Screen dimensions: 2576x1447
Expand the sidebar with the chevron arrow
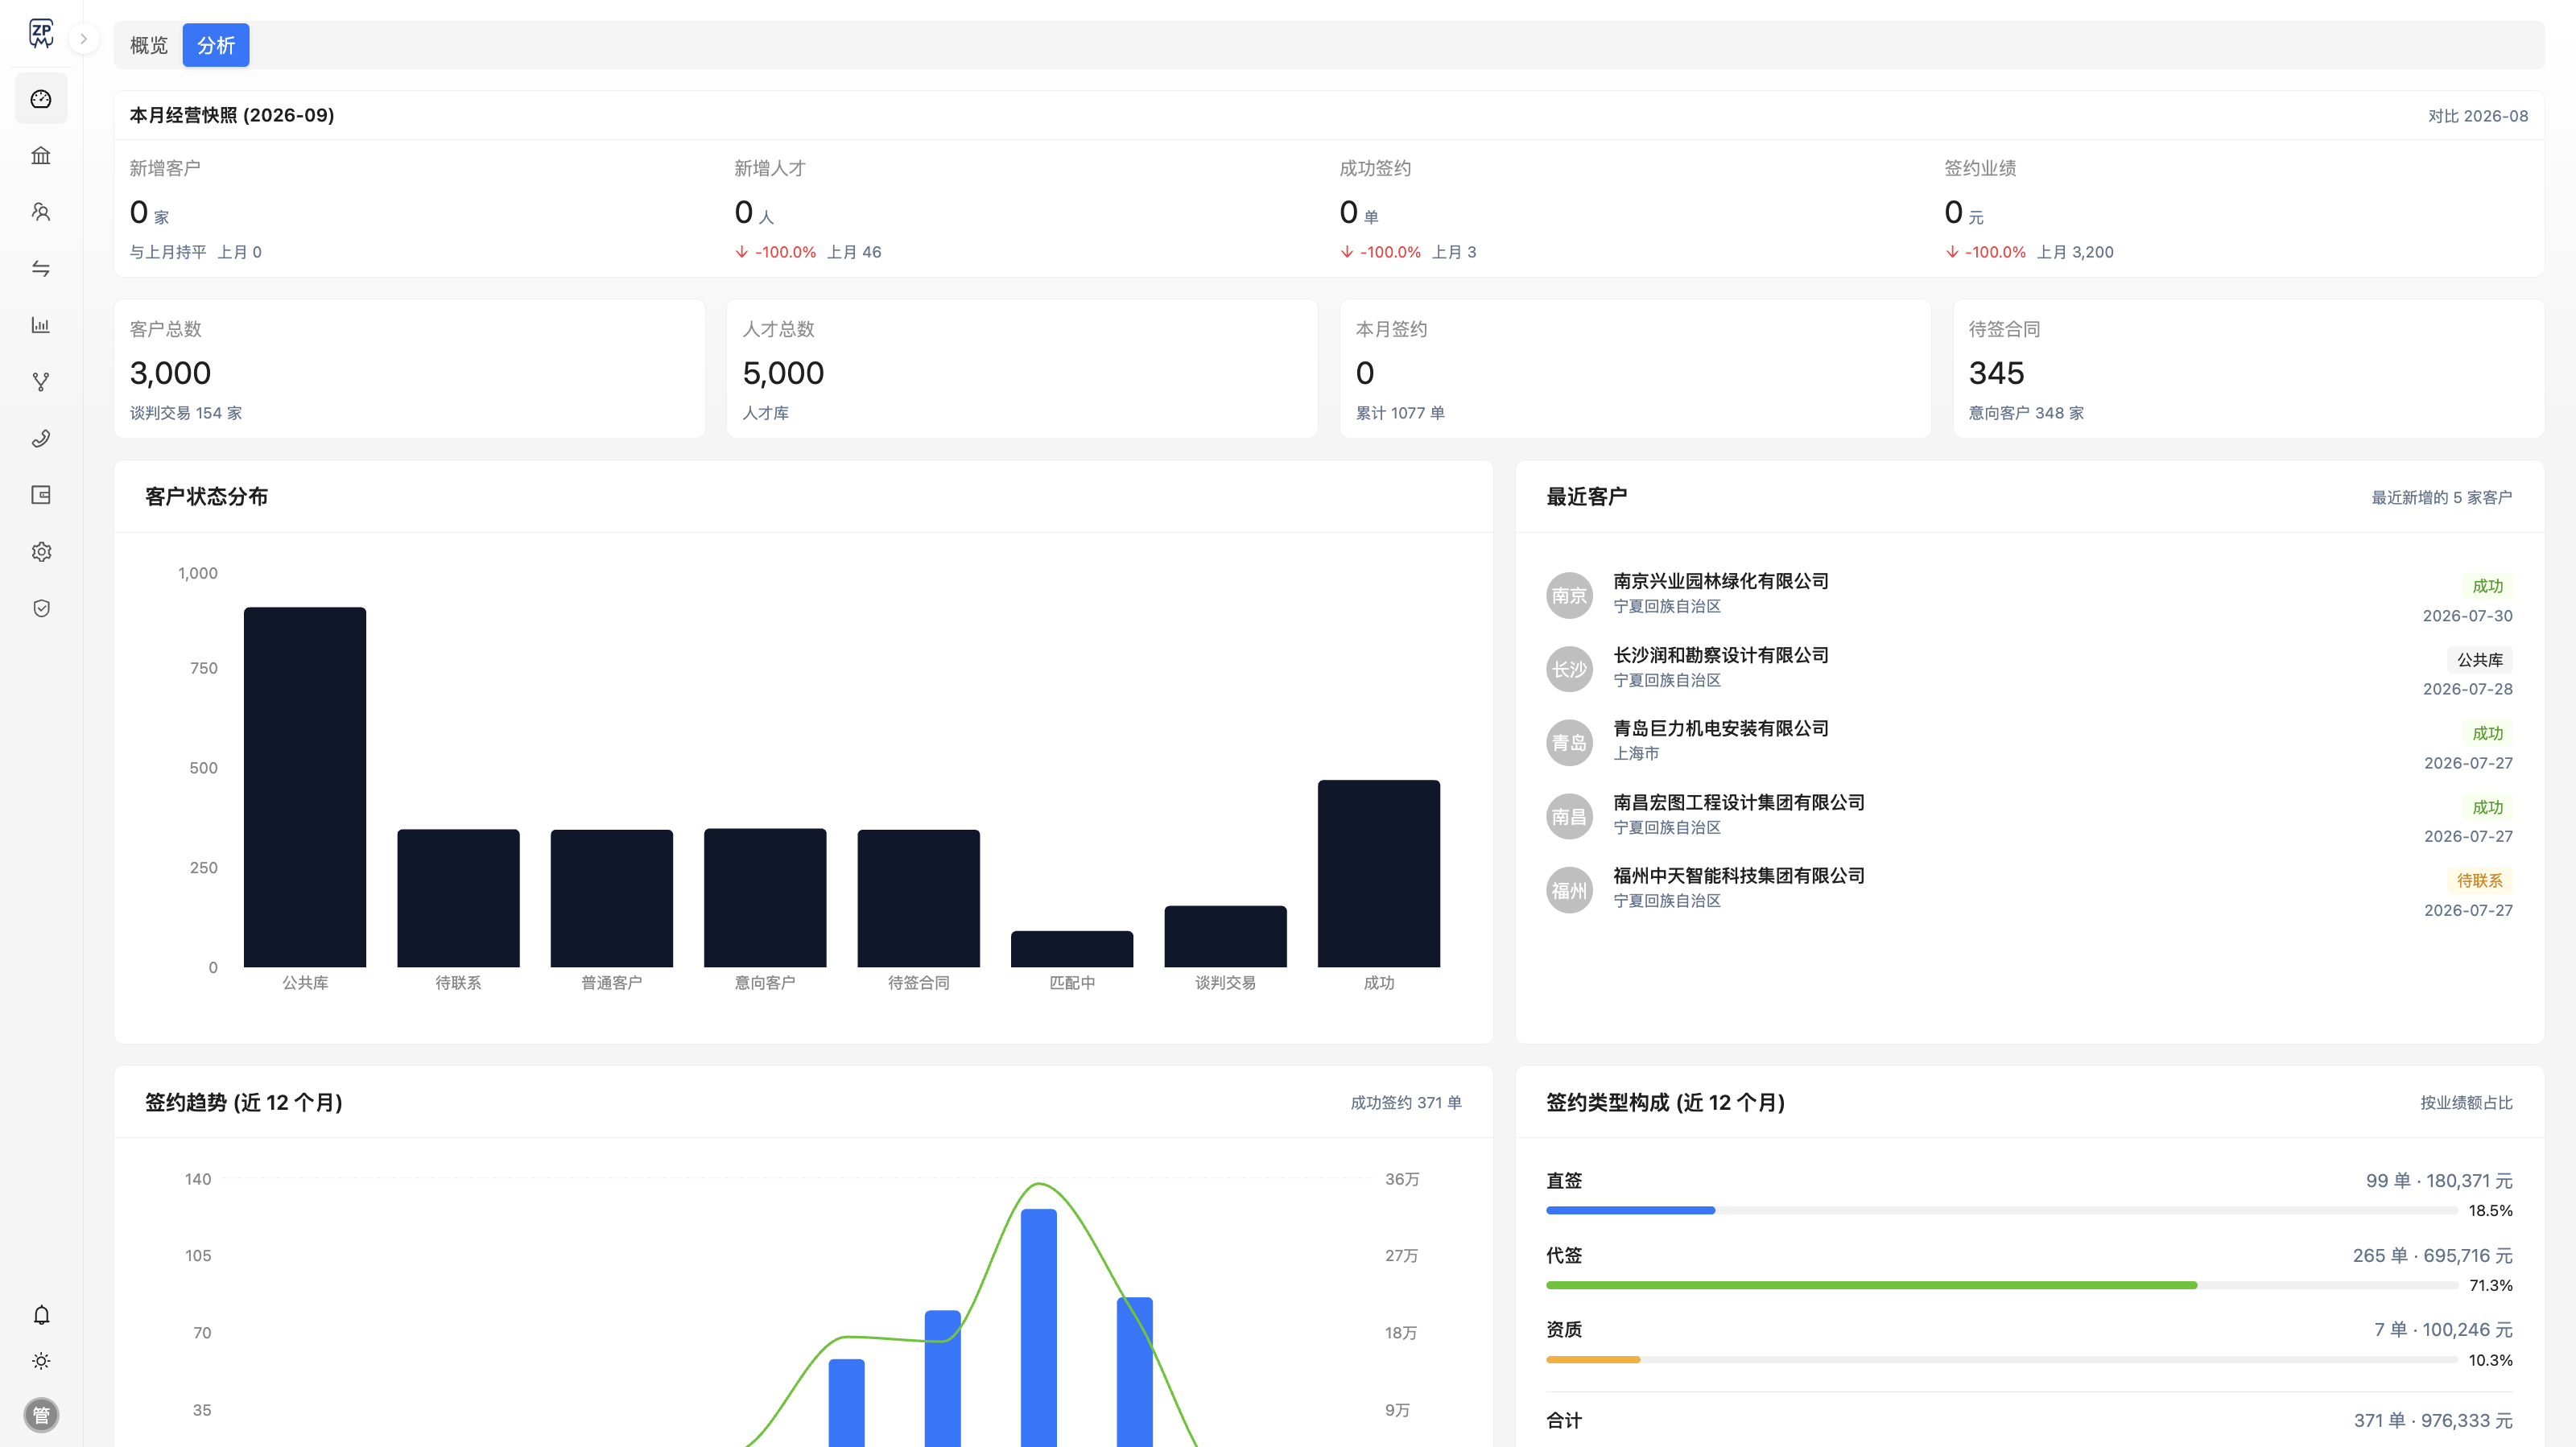tap(84, 39)
